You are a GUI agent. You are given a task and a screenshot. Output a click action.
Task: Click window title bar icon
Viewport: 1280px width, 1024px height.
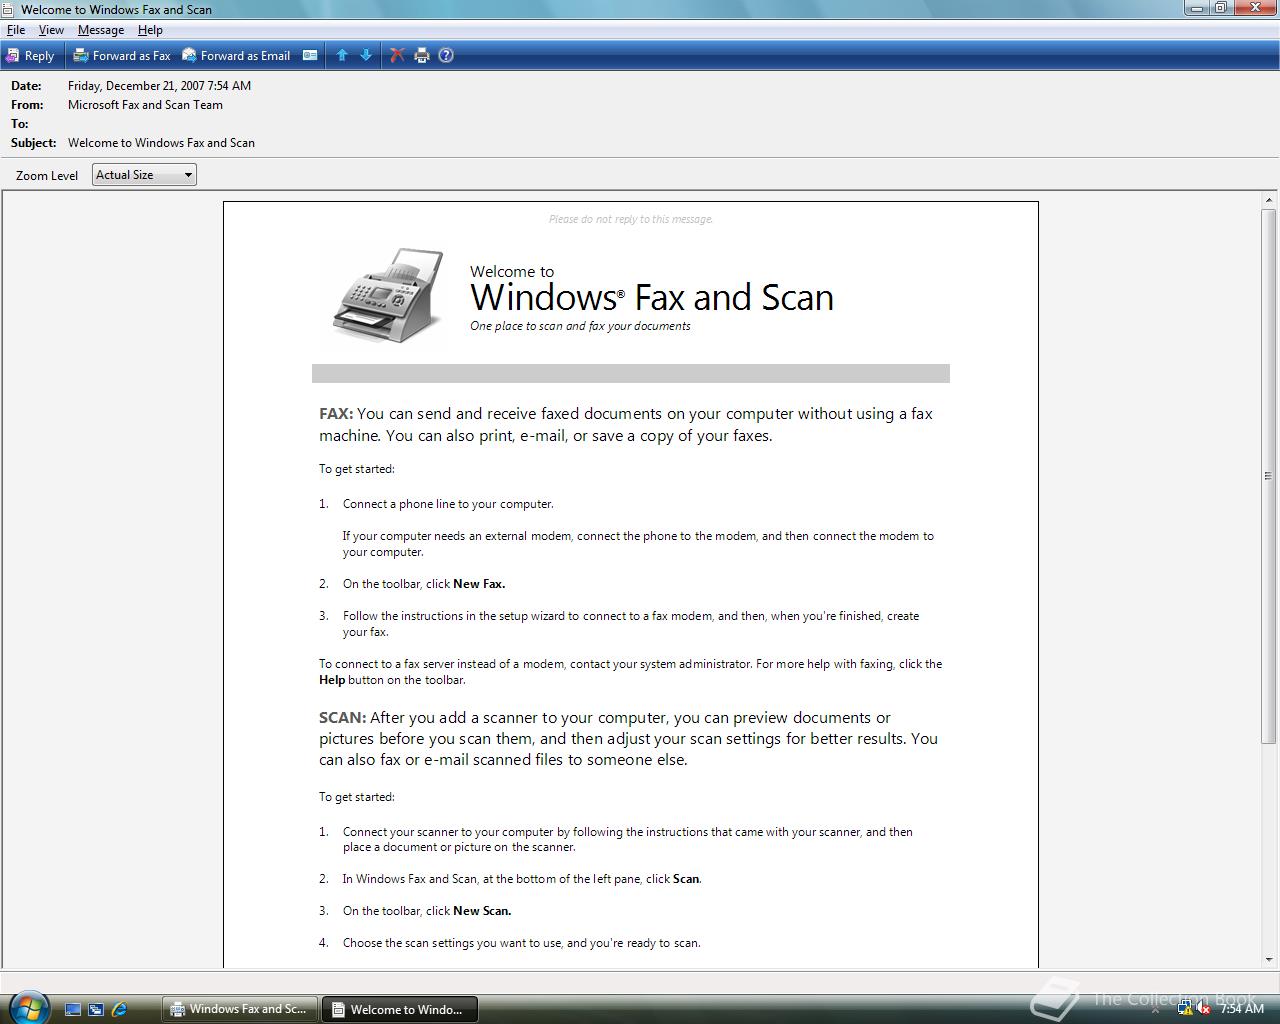click(x=8, y=9)
